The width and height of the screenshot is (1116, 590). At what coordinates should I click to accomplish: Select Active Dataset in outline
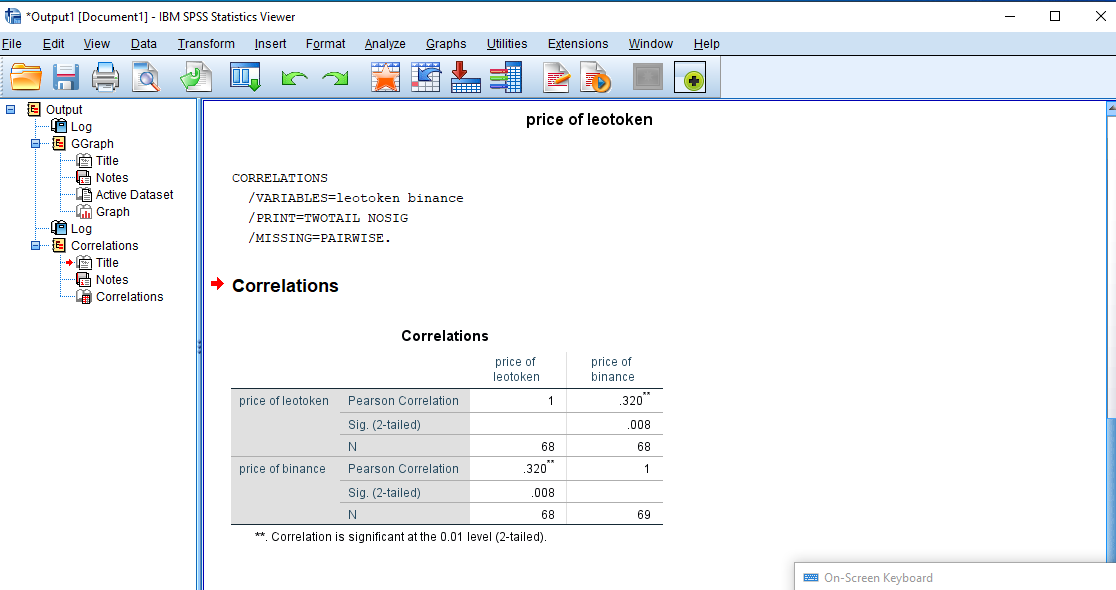click(135, 194)
